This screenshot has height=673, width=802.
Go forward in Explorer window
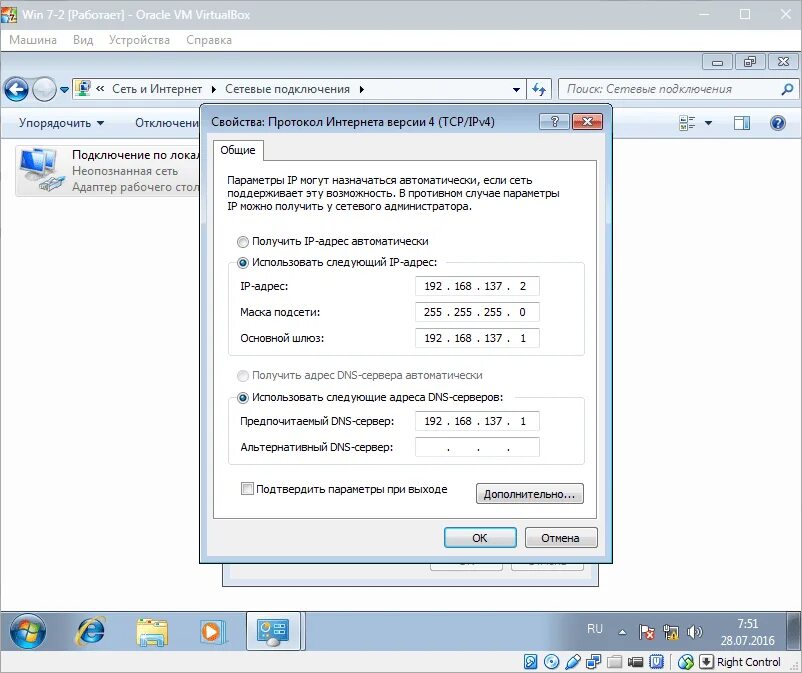point(44,89)
